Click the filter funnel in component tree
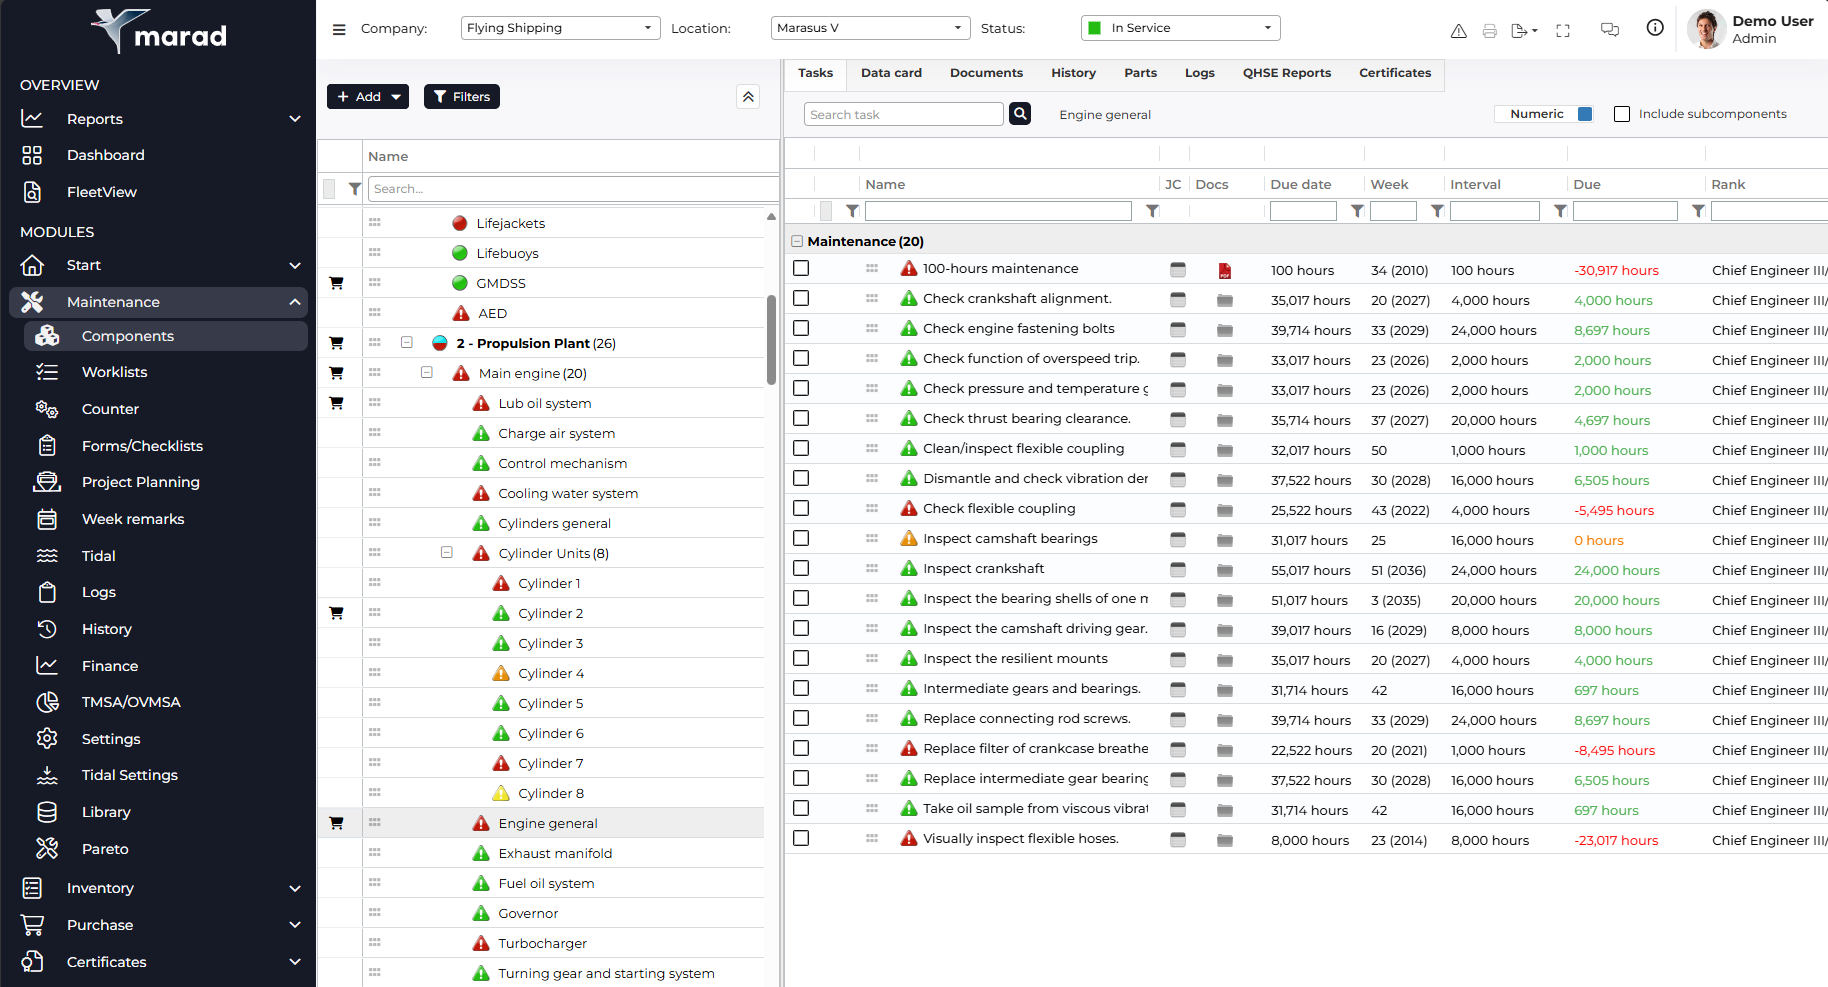 click(354, 189)
